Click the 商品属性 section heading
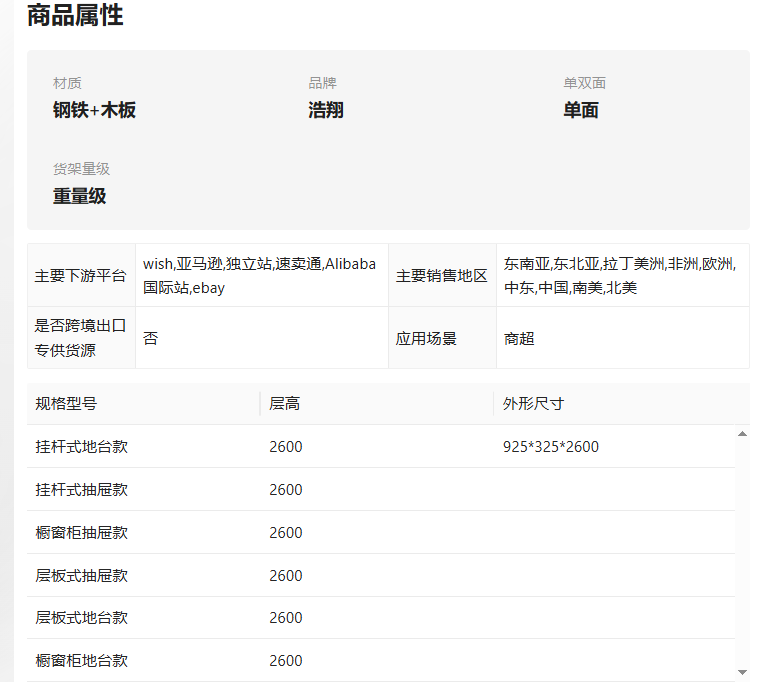The width and height of the screenshot is (766, 682). [x=75, y=15]
